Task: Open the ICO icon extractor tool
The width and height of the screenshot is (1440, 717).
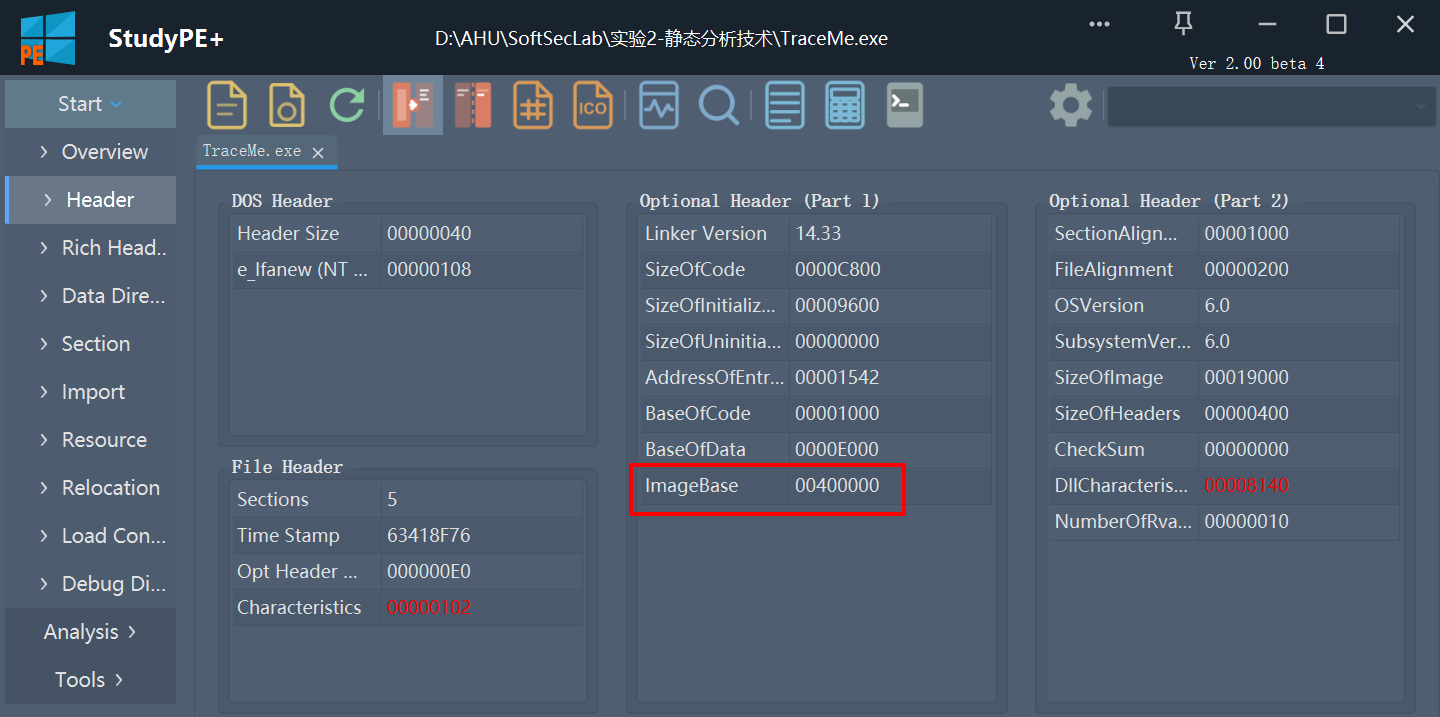Action: pos(593,105)
